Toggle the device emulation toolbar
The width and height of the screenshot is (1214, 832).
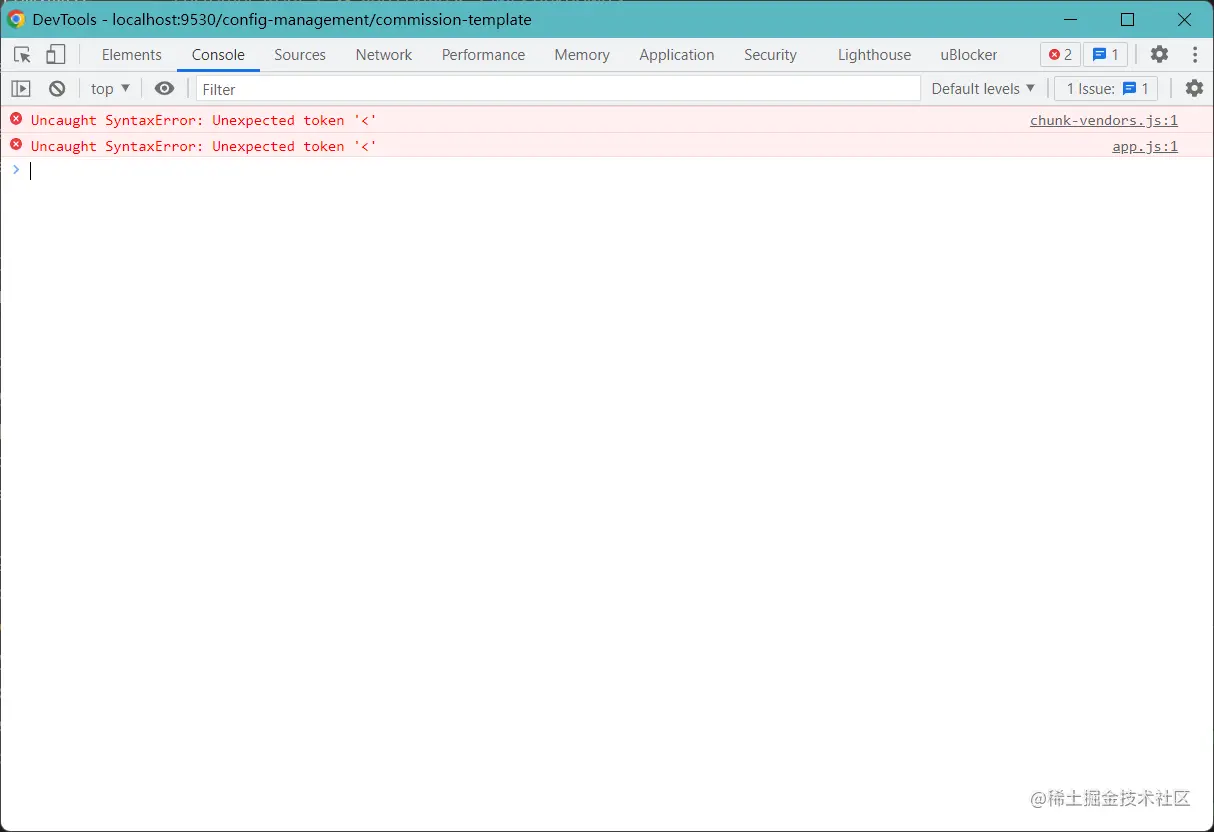pyautogui.click(x=55, y=54)
